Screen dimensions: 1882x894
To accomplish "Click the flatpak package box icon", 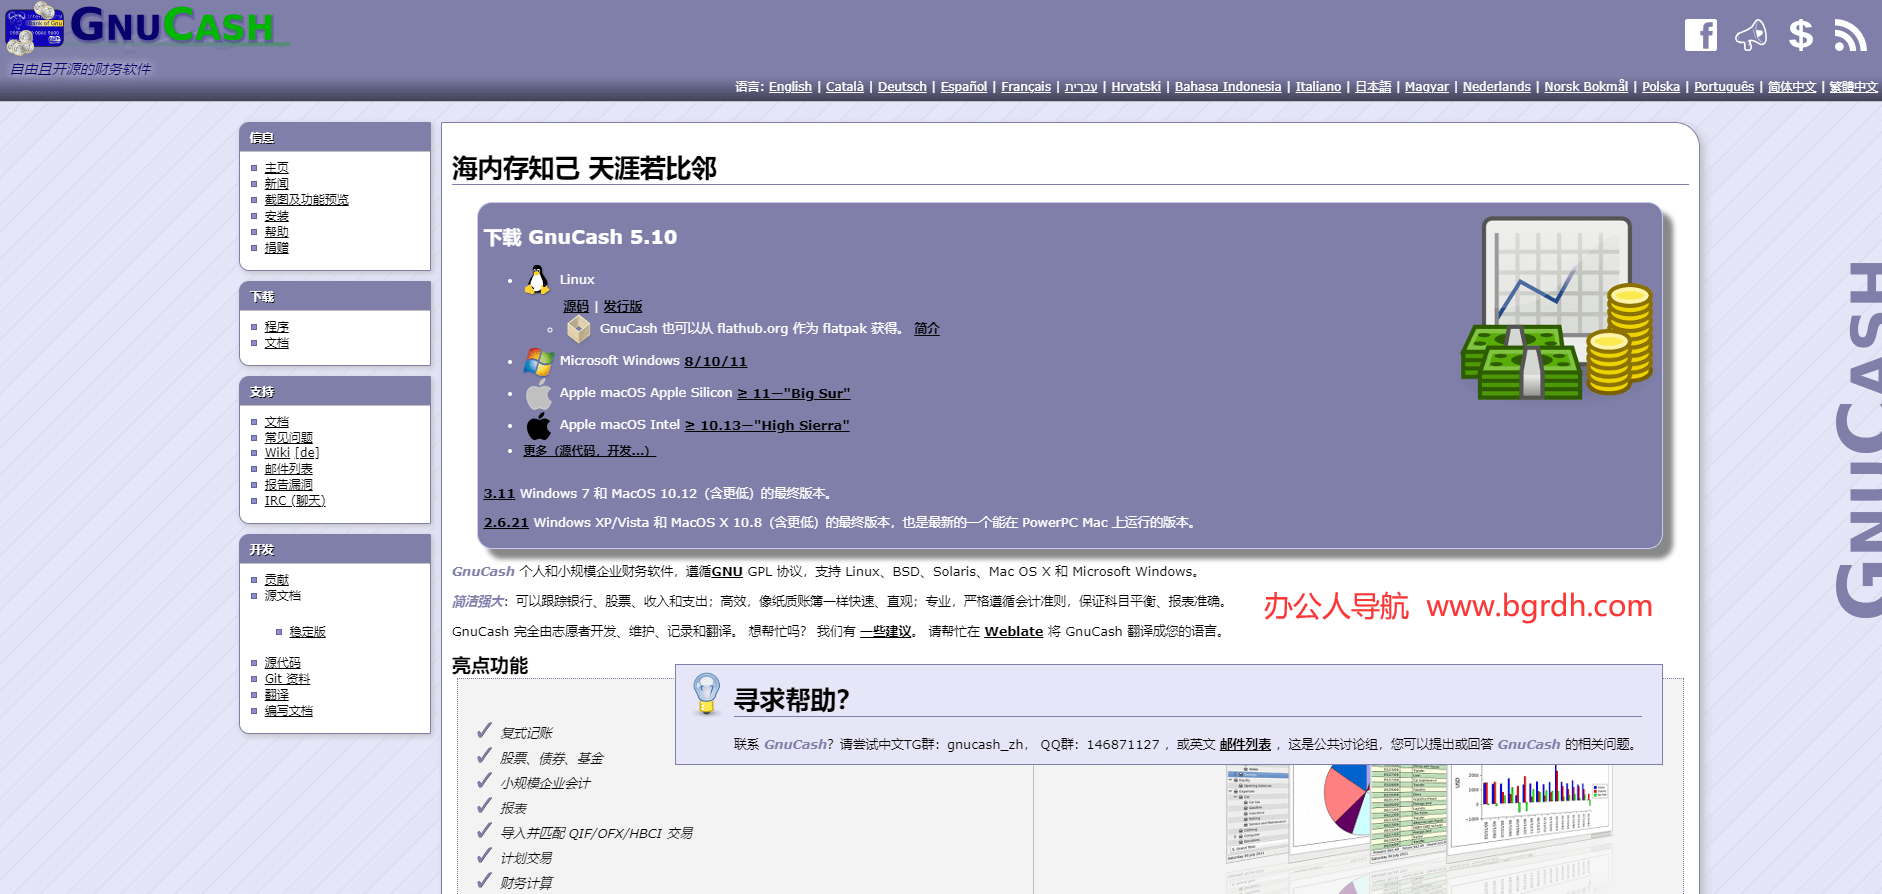I will pos(578,329).
